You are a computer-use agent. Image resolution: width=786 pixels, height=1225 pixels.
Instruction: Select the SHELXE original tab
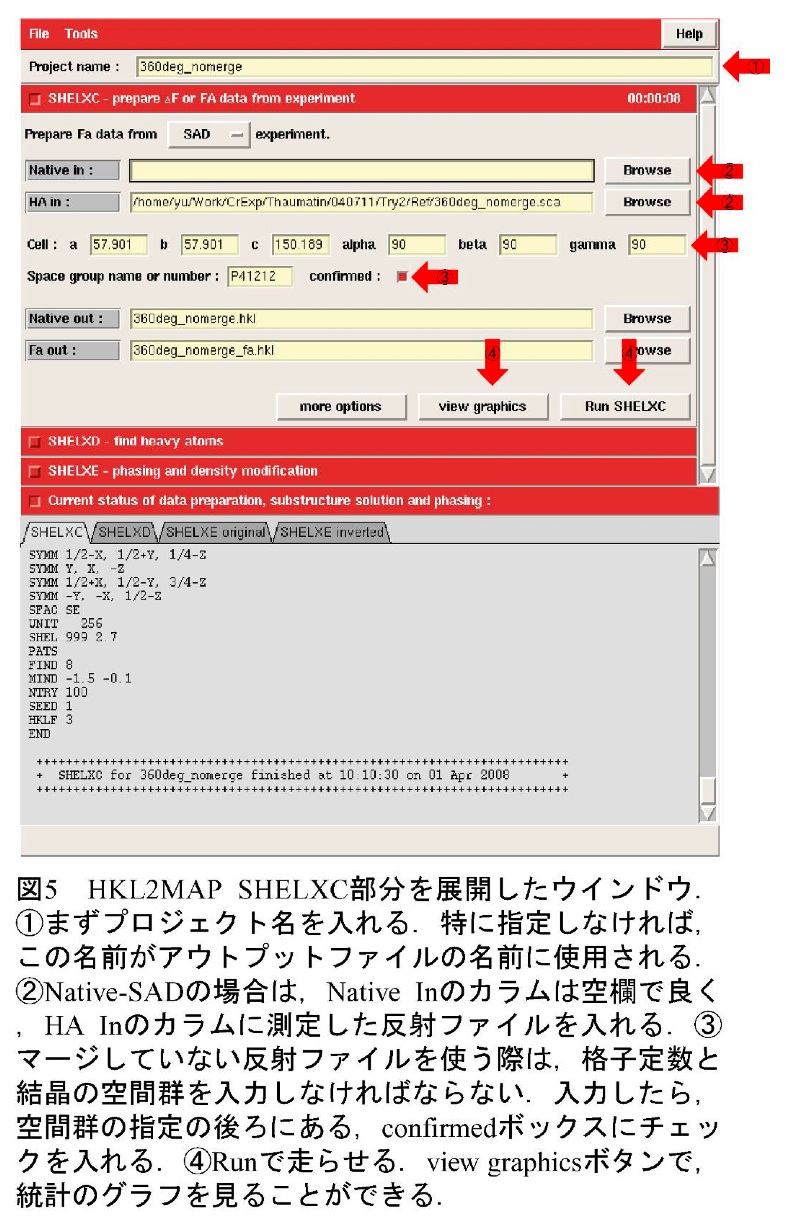tap(214, 532)
